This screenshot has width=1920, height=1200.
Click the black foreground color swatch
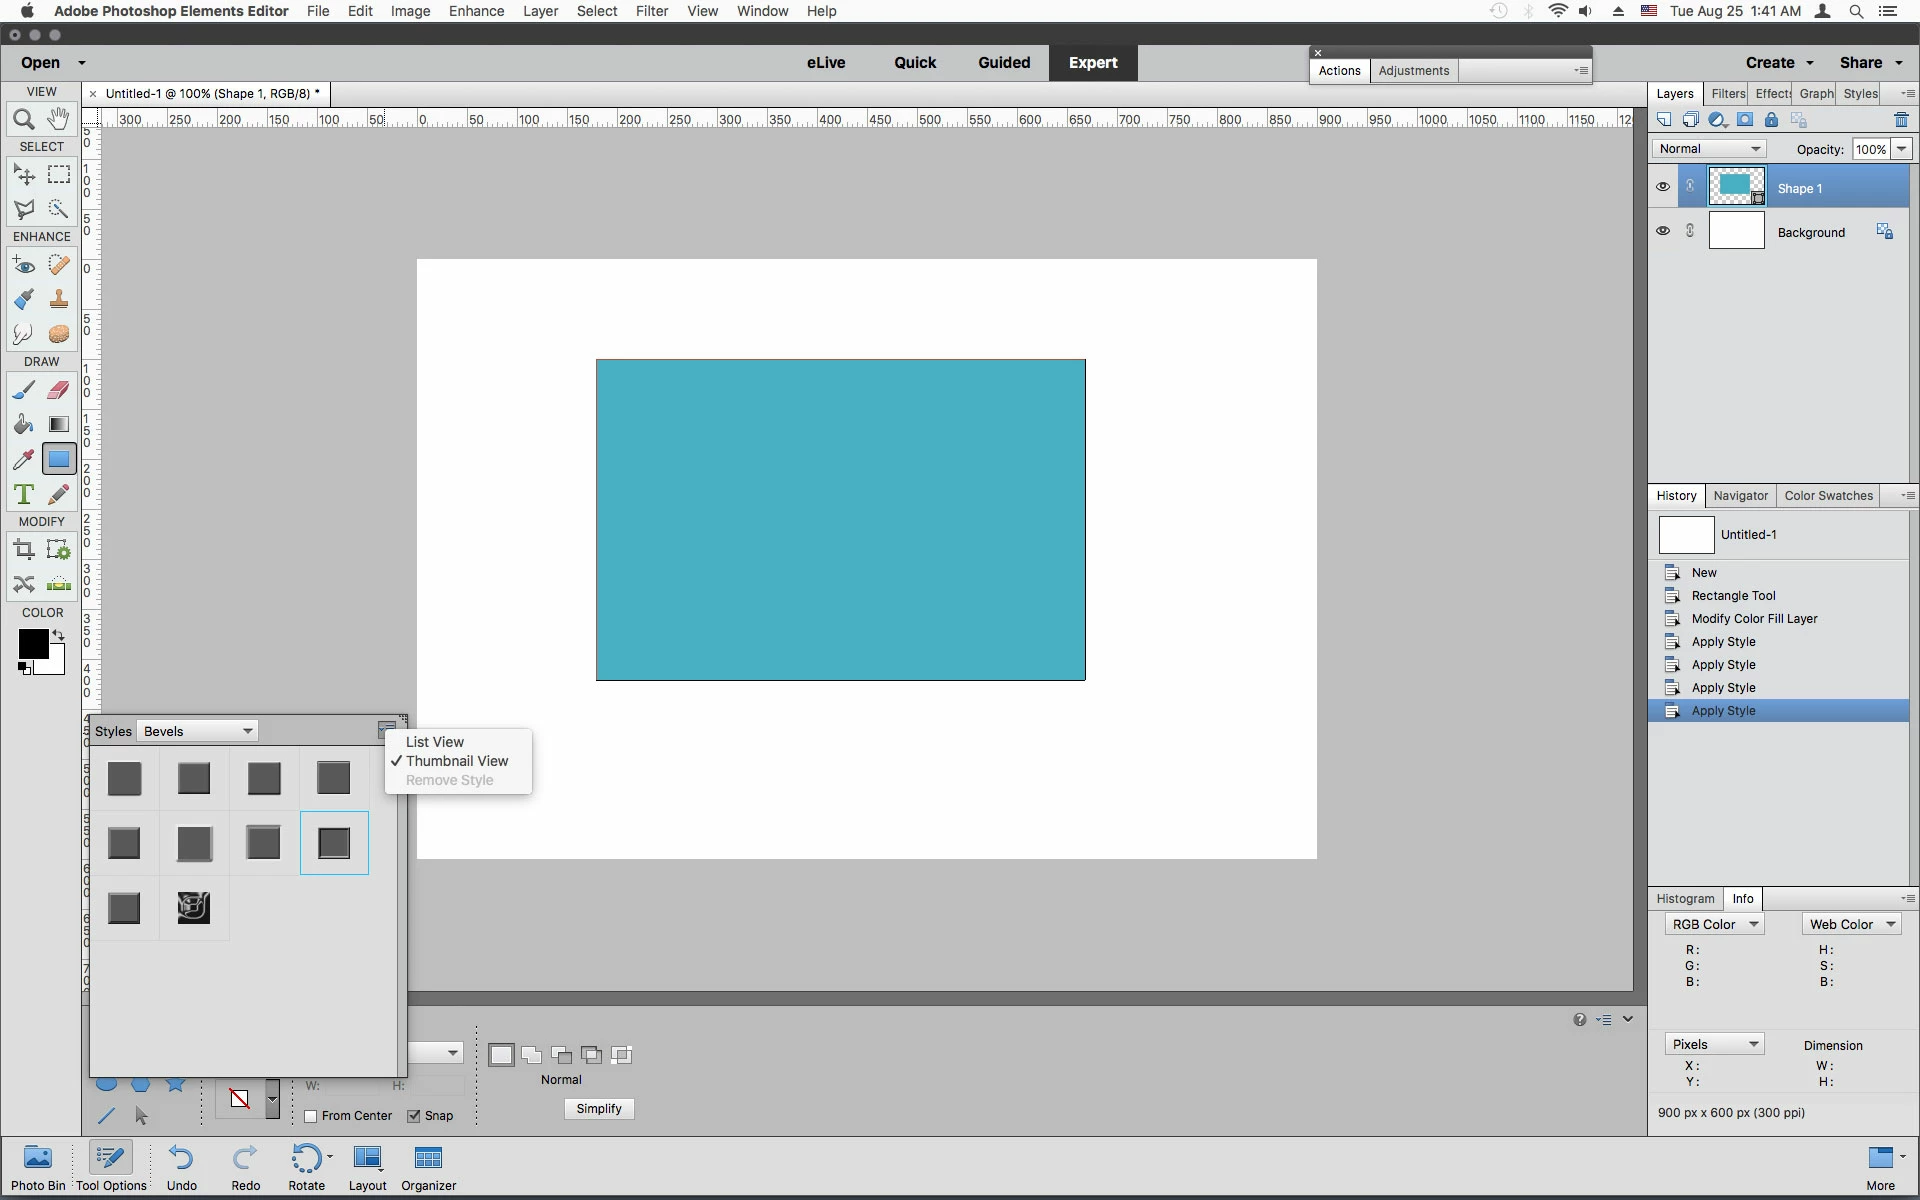32,644
